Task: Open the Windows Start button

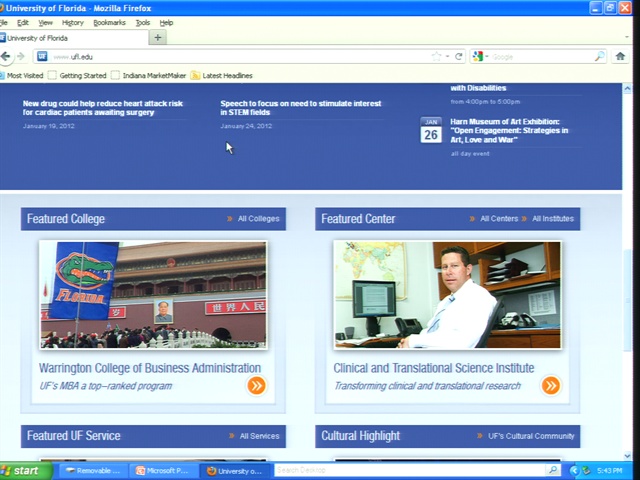Action: [x=26, y=471]
